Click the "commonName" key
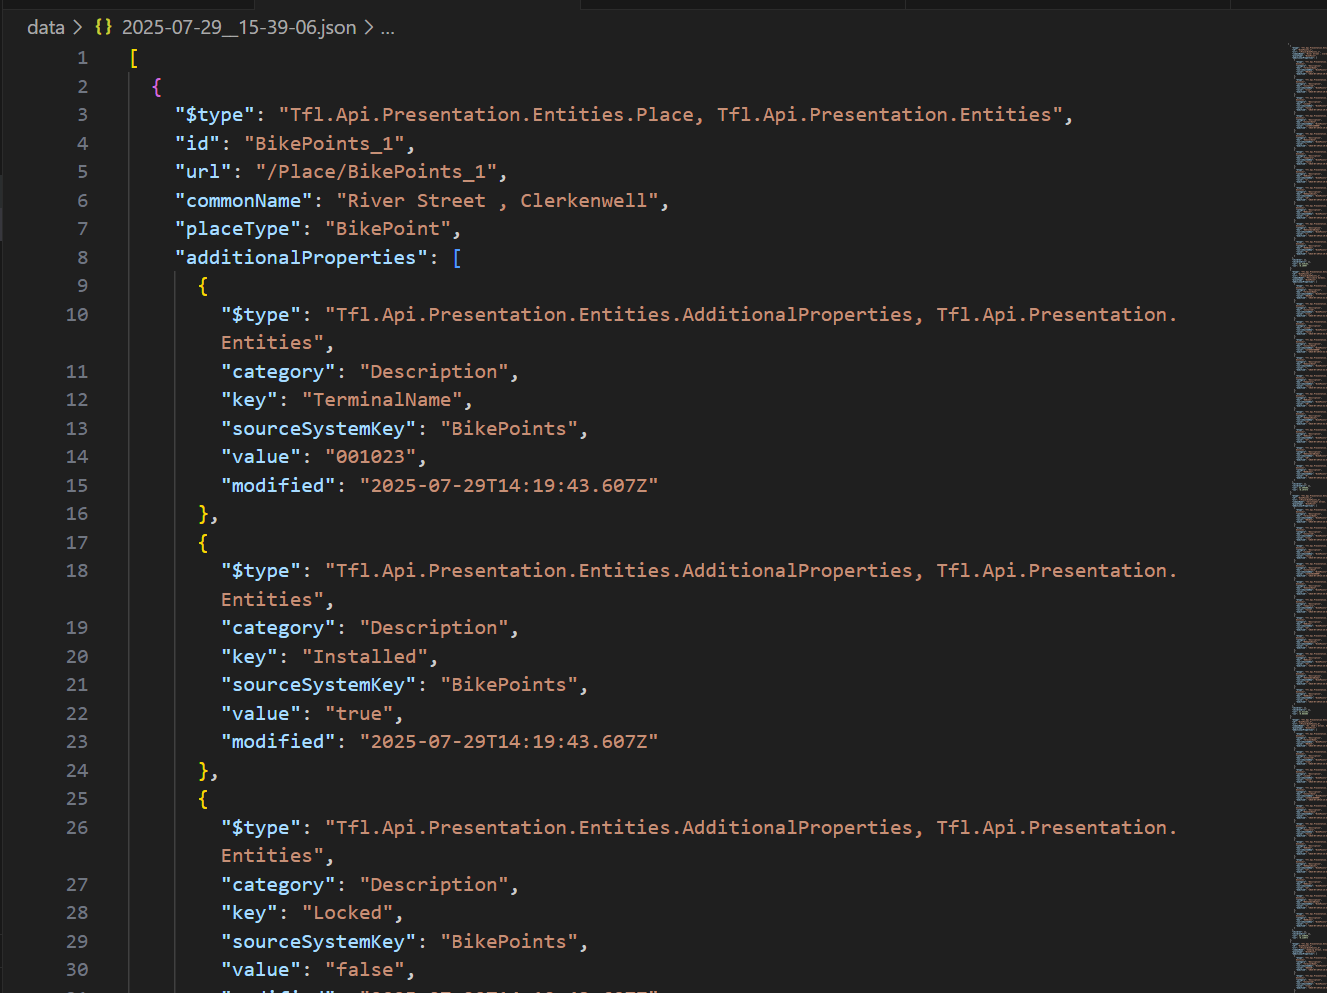The width and height of the screenshot is (1327, 993). pos(244,201)
